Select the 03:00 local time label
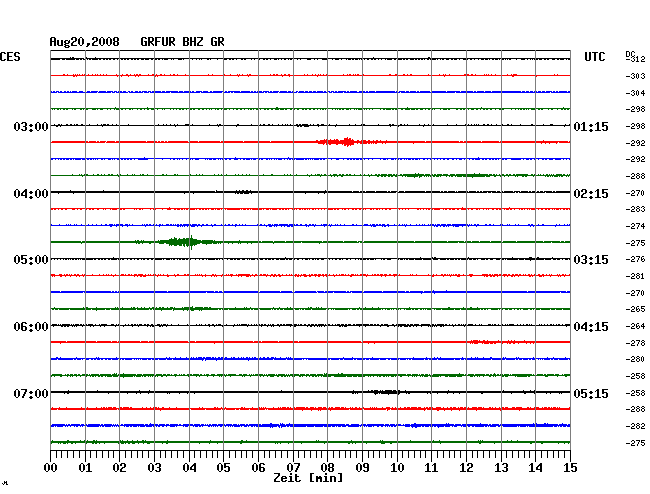The height and width of the screenshot is (494, 650). 31,126
